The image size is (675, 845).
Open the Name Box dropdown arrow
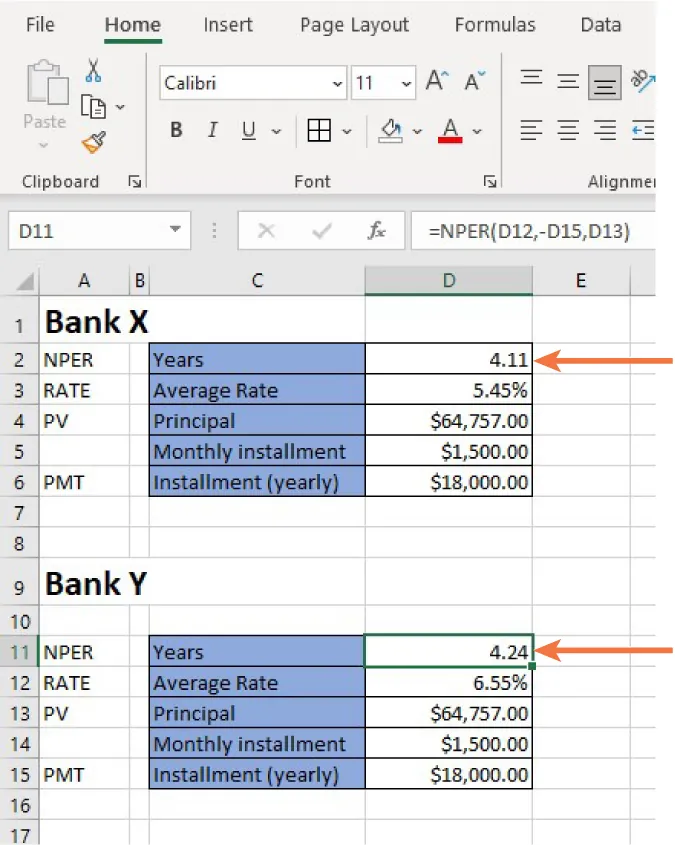tap(176, 231)
